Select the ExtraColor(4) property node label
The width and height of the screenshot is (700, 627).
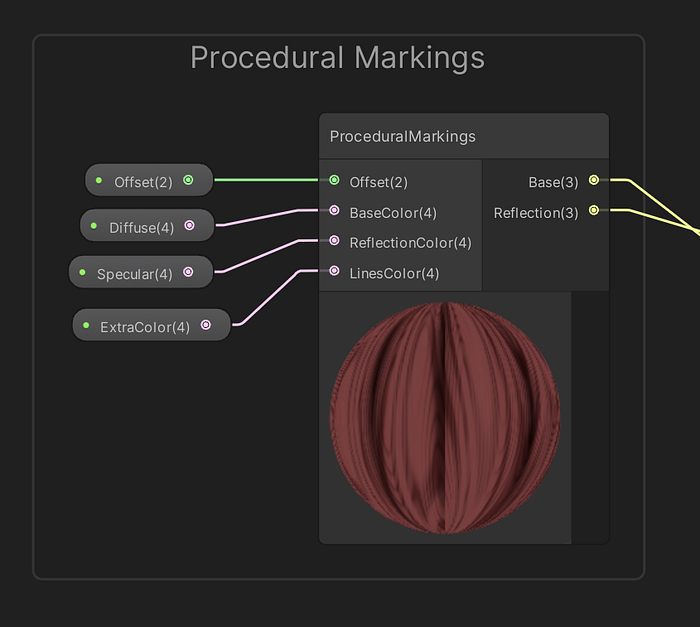[145, 326]
